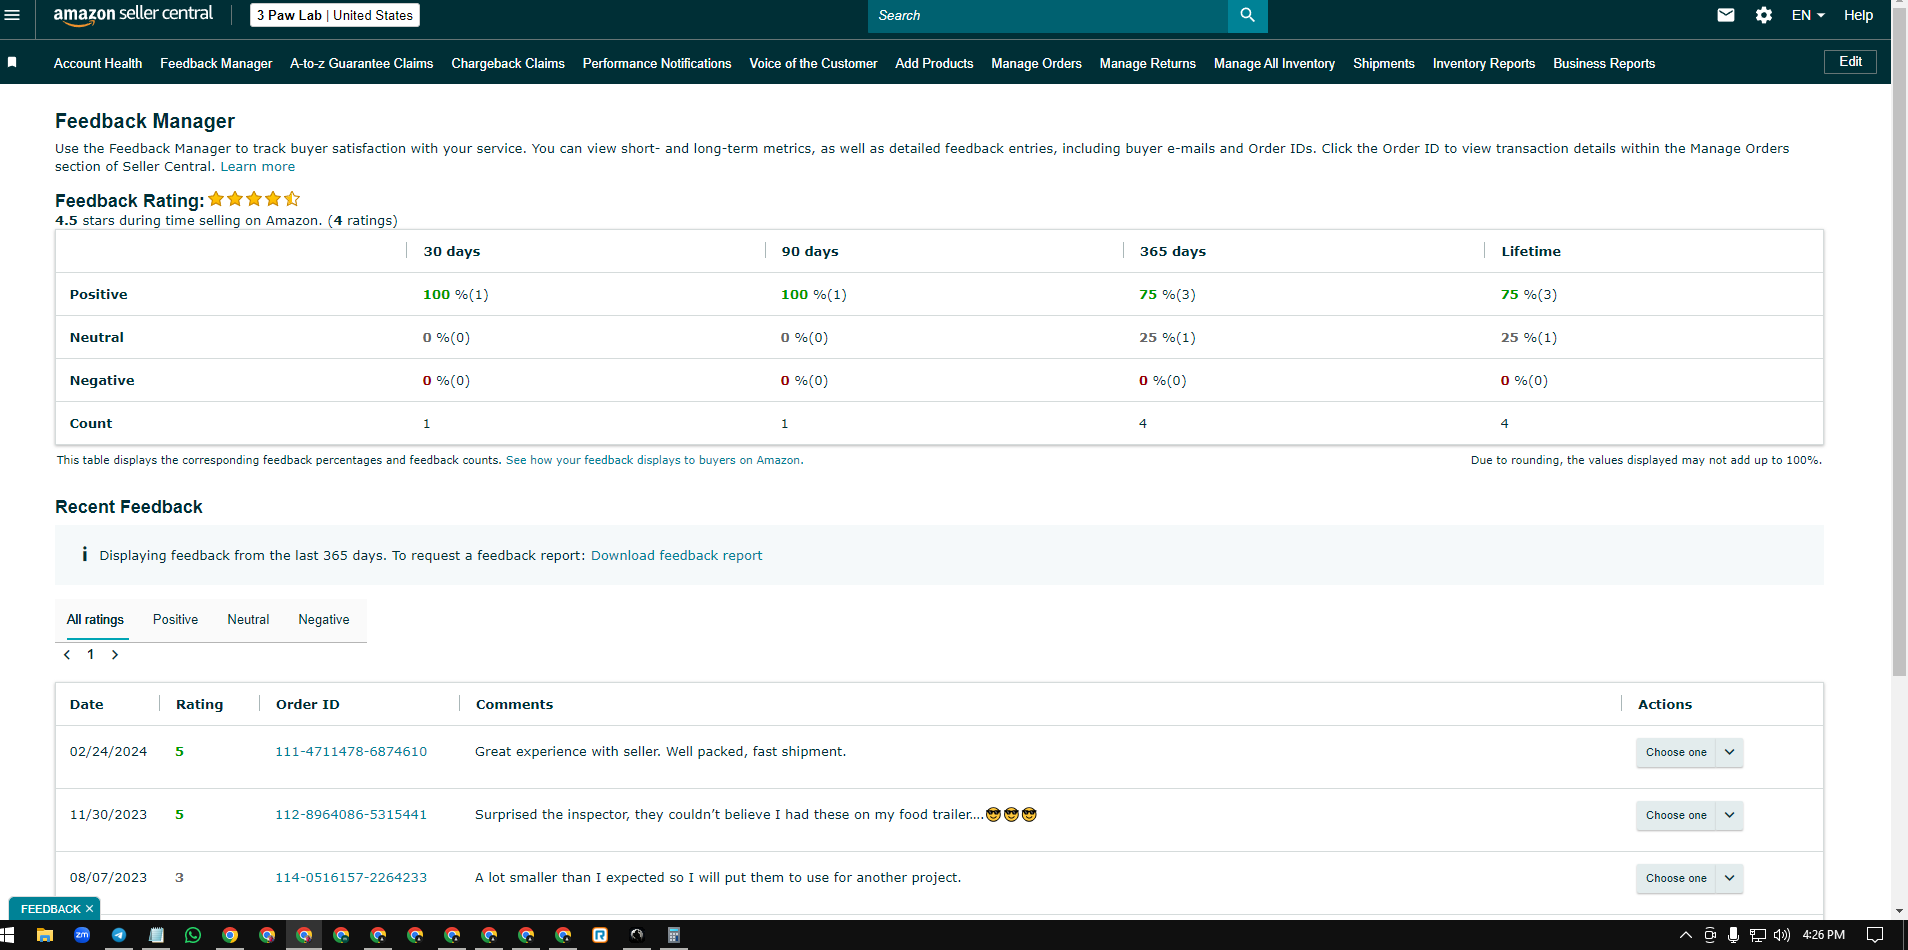Click the Edit favorites bar button
Image resolution: width=1908 pixels, height=950 pixels.
click(1850, 61)
